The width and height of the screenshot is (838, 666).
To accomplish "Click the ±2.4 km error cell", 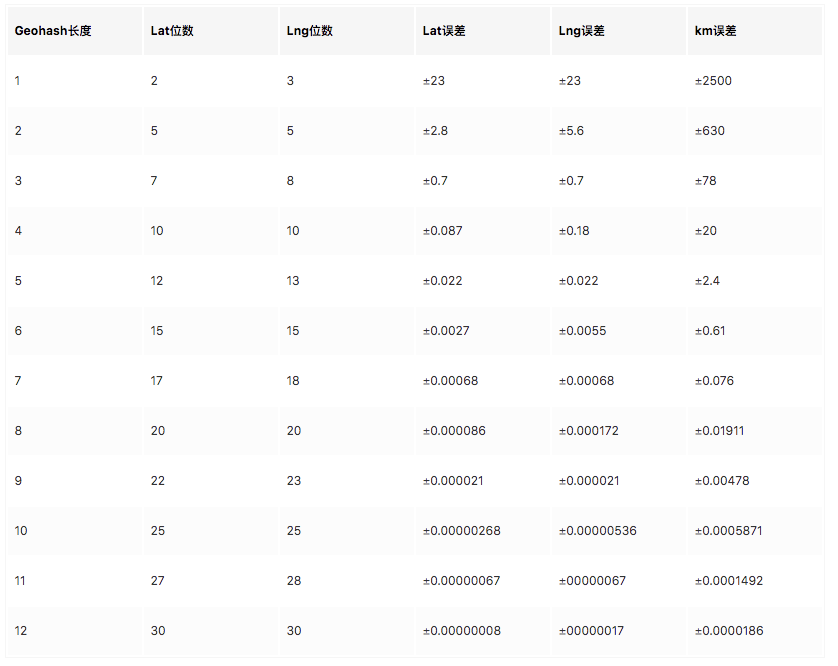I will pos(710,281).
